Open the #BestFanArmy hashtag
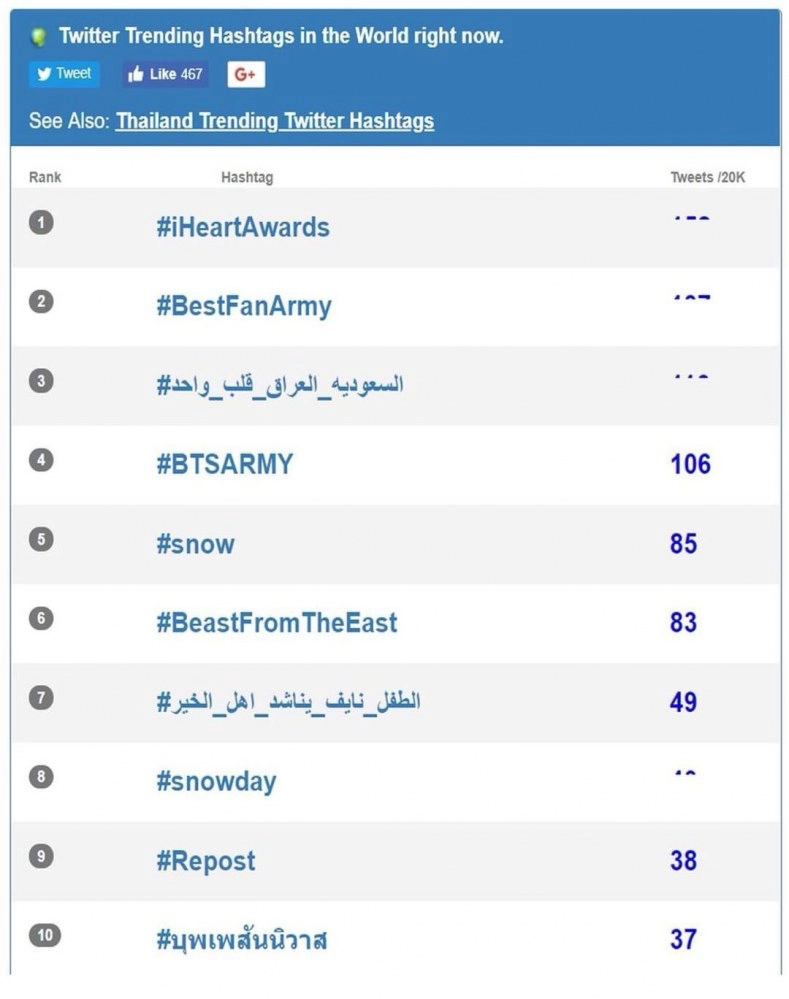Image resolution: width=789 pixels, height=999 pixels. (243, 306)
